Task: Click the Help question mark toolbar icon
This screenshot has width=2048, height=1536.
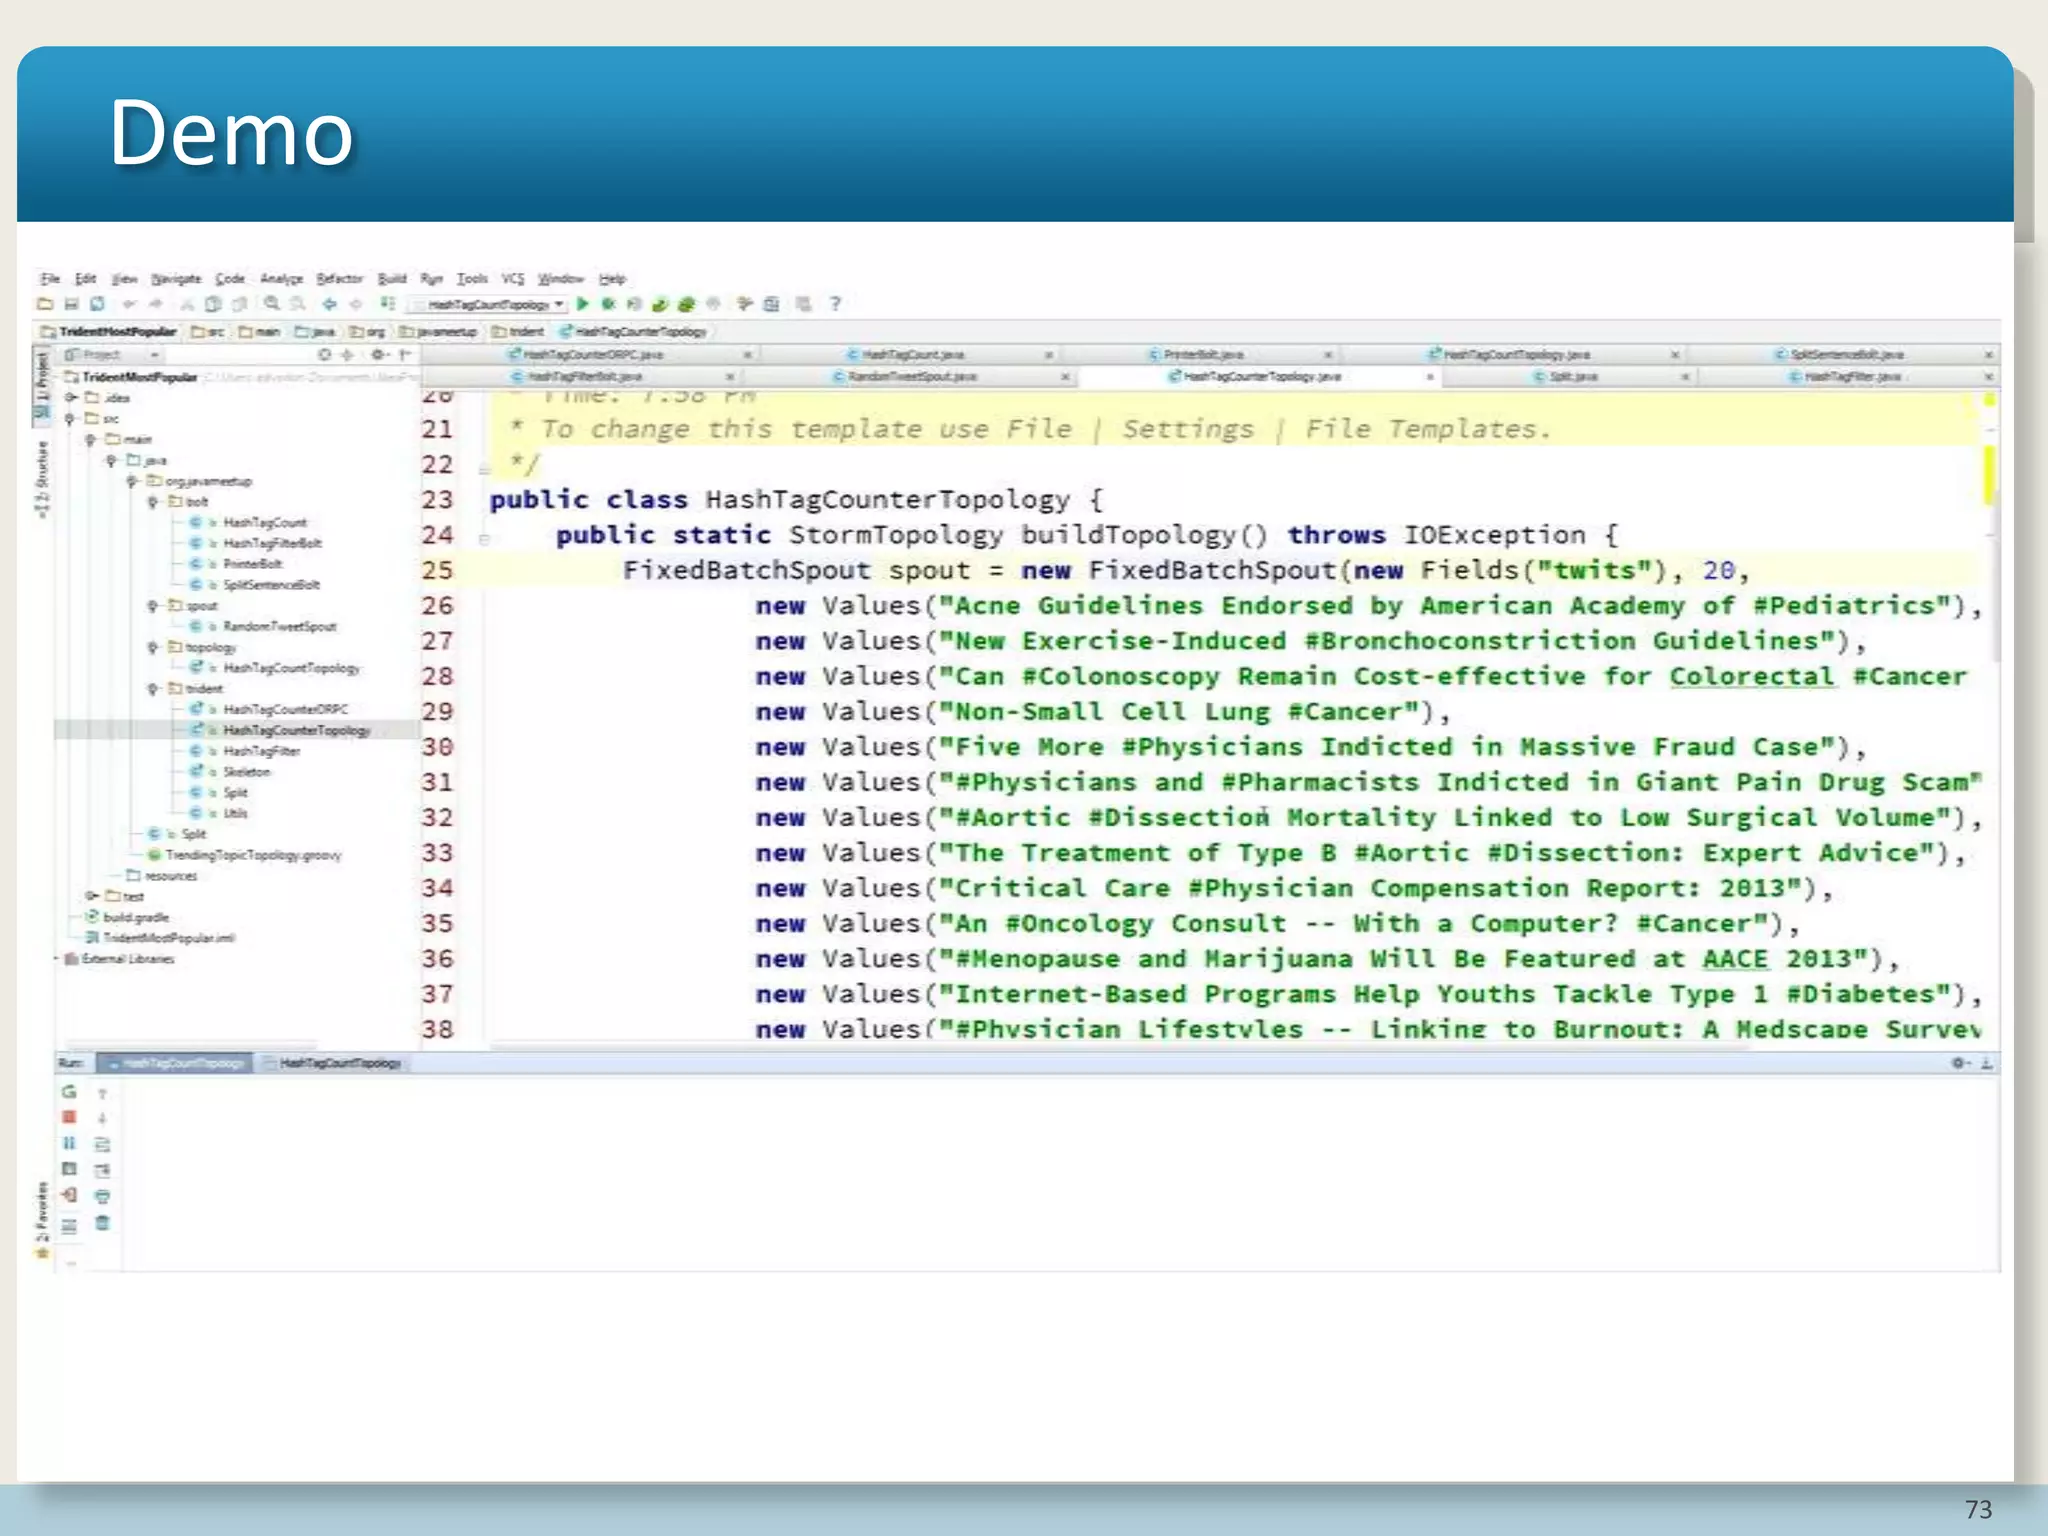Action: click(835, 304)
